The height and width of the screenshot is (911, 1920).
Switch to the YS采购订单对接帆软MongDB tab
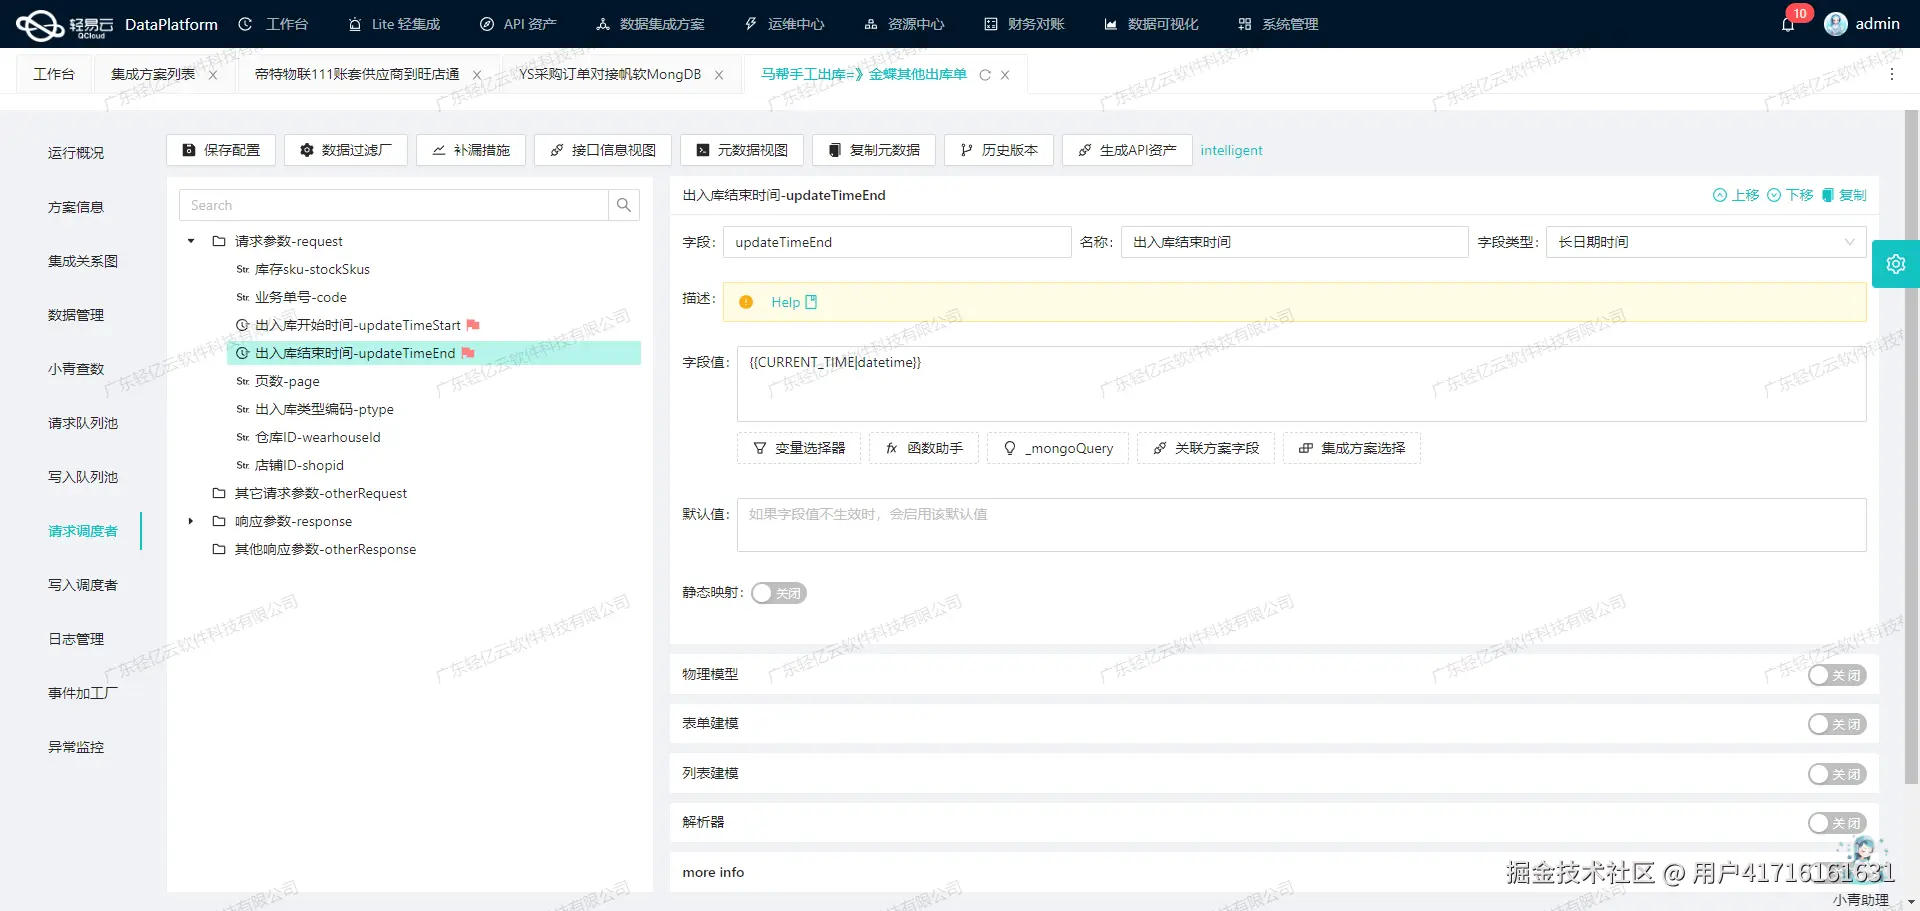click(x=608, y=74)
